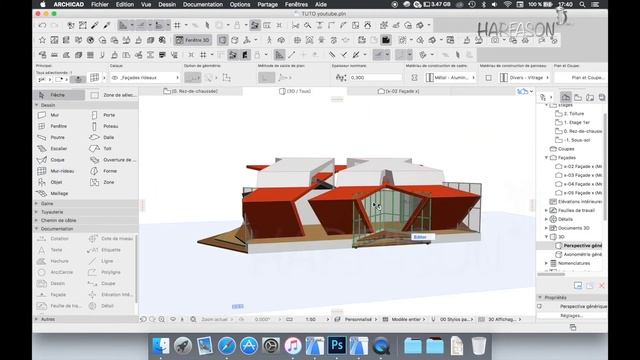640x360 pixels.
Task: Click the syringe inject parameters icon
Action: coord(107,25)
